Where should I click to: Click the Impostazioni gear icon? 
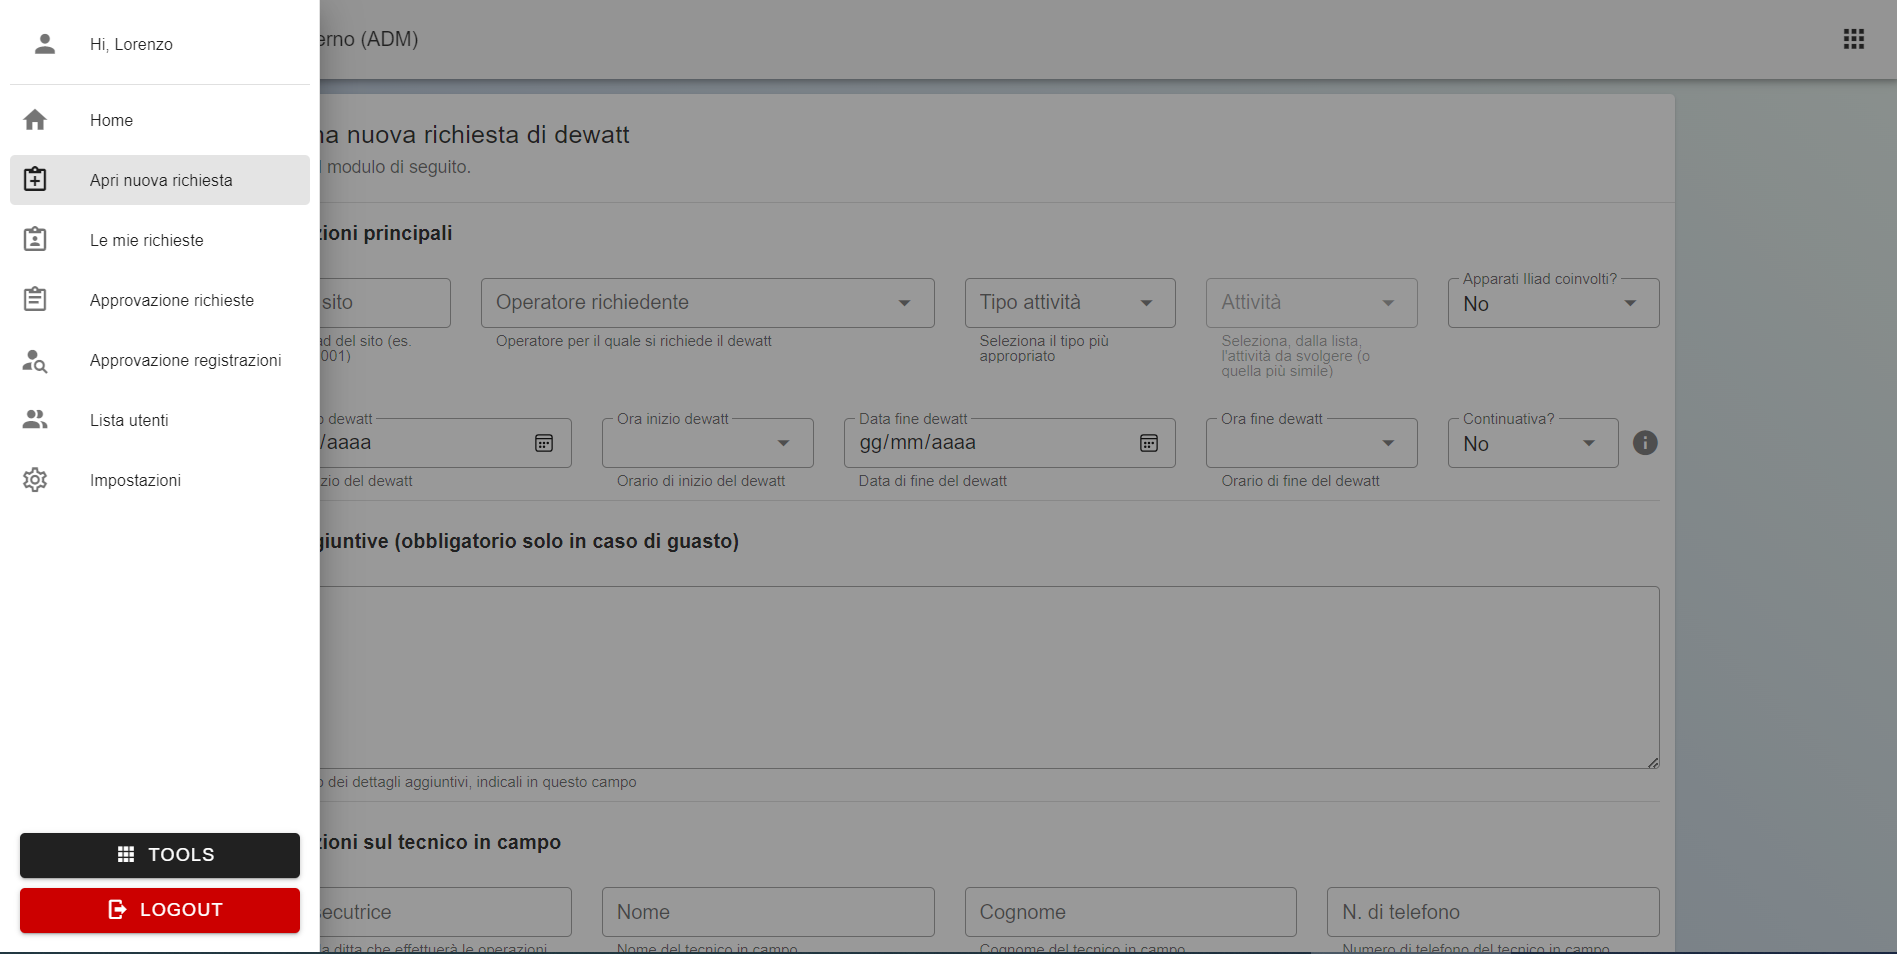coord(35,480)
